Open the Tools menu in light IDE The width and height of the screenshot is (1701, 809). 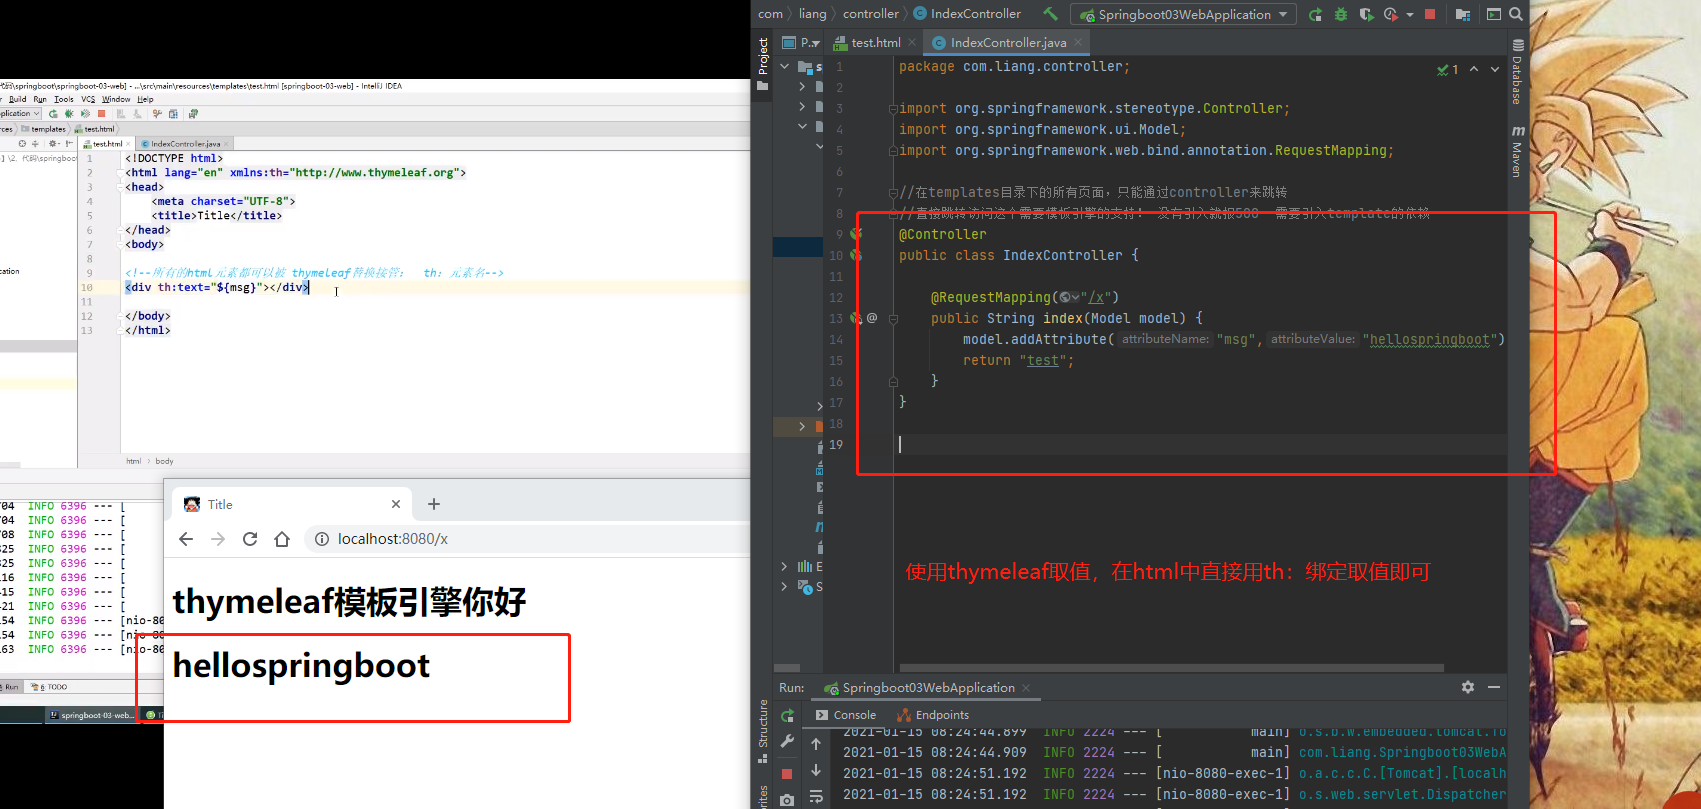tap(64, 99)
